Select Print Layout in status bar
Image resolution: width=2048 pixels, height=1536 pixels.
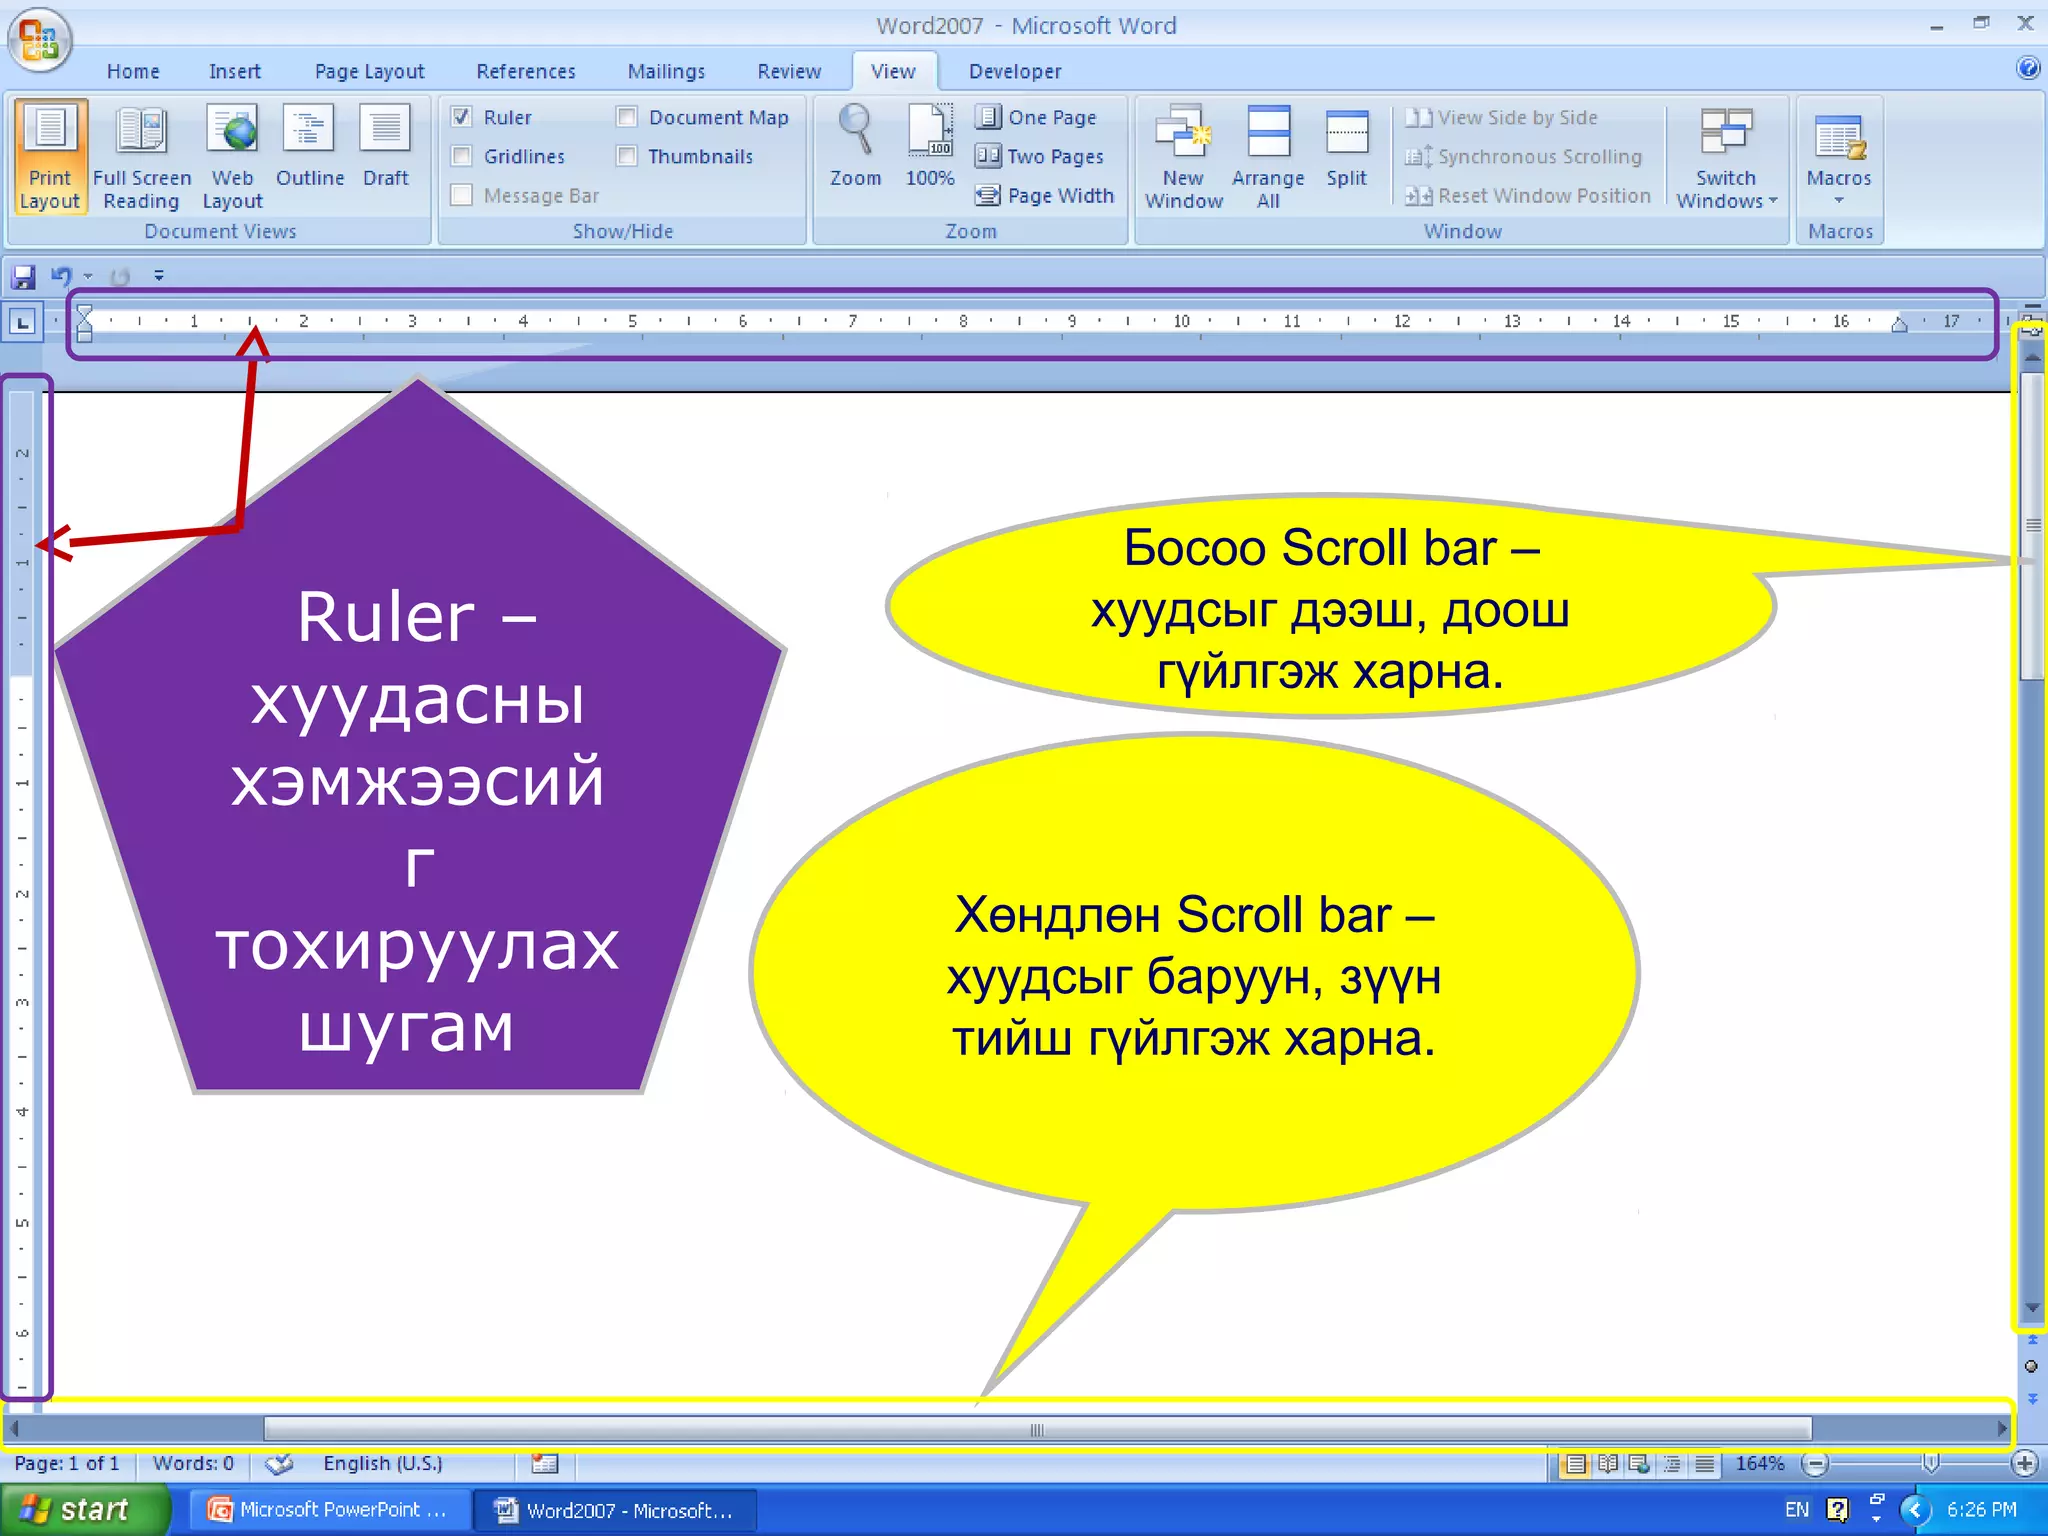[1576, 1465]
